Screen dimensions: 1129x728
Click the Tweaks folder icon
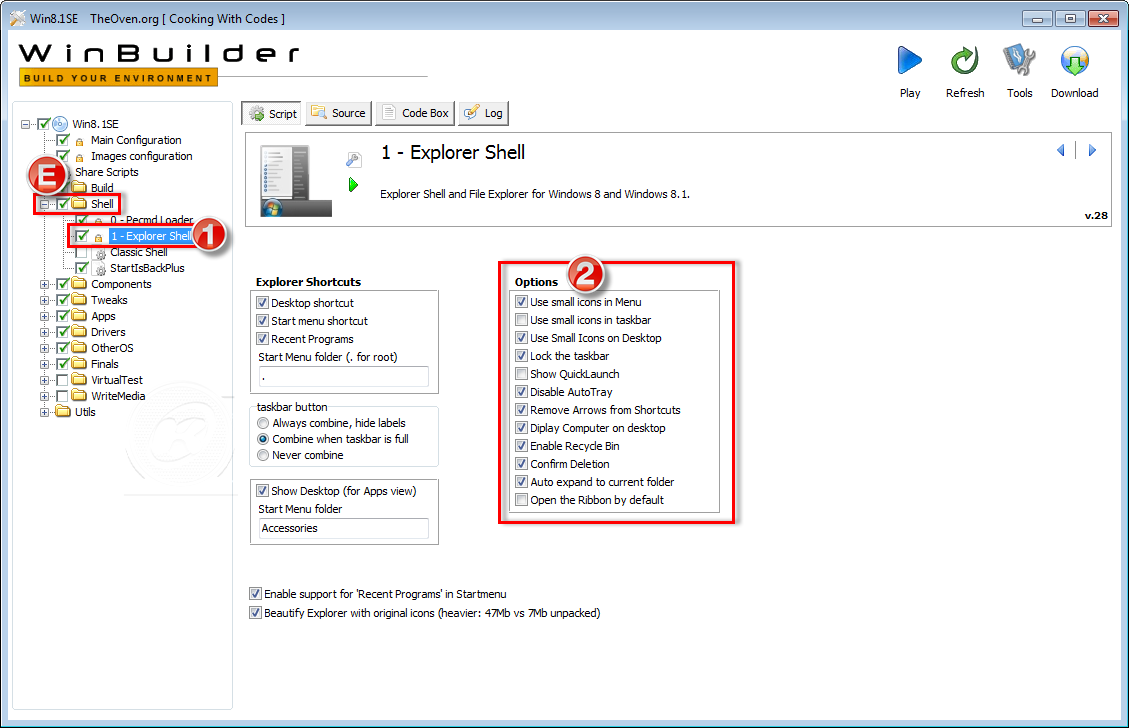[79, 300]
